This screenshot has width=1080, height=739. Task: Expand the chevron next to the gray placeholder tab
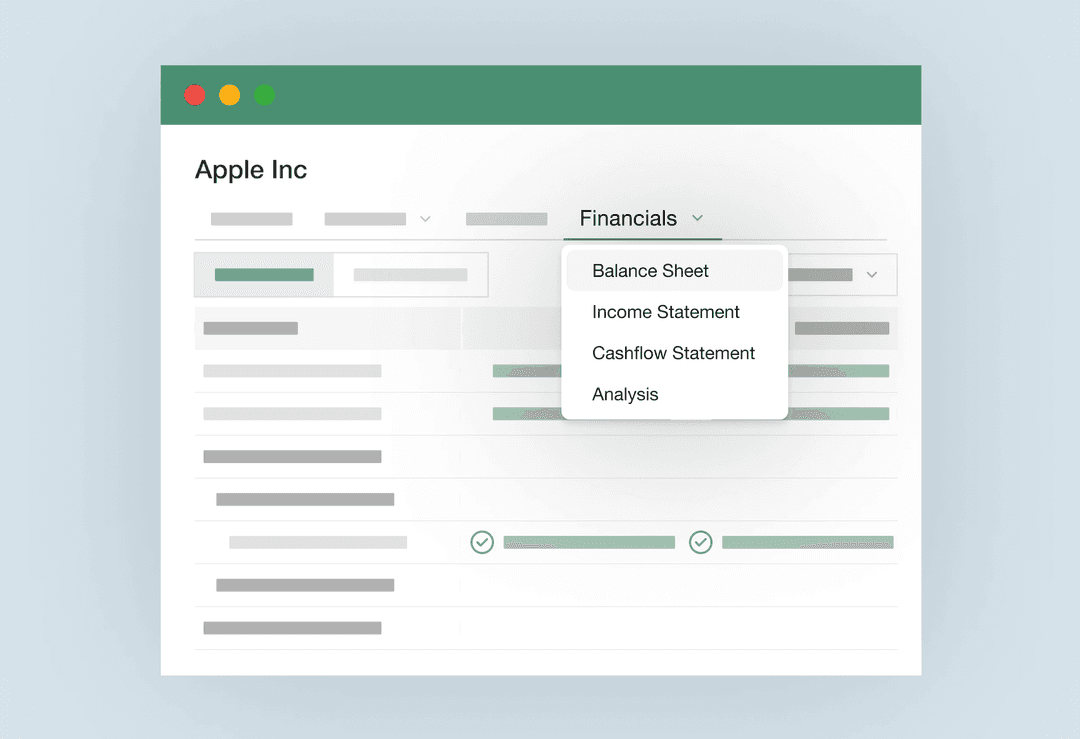tap(426, 219)
